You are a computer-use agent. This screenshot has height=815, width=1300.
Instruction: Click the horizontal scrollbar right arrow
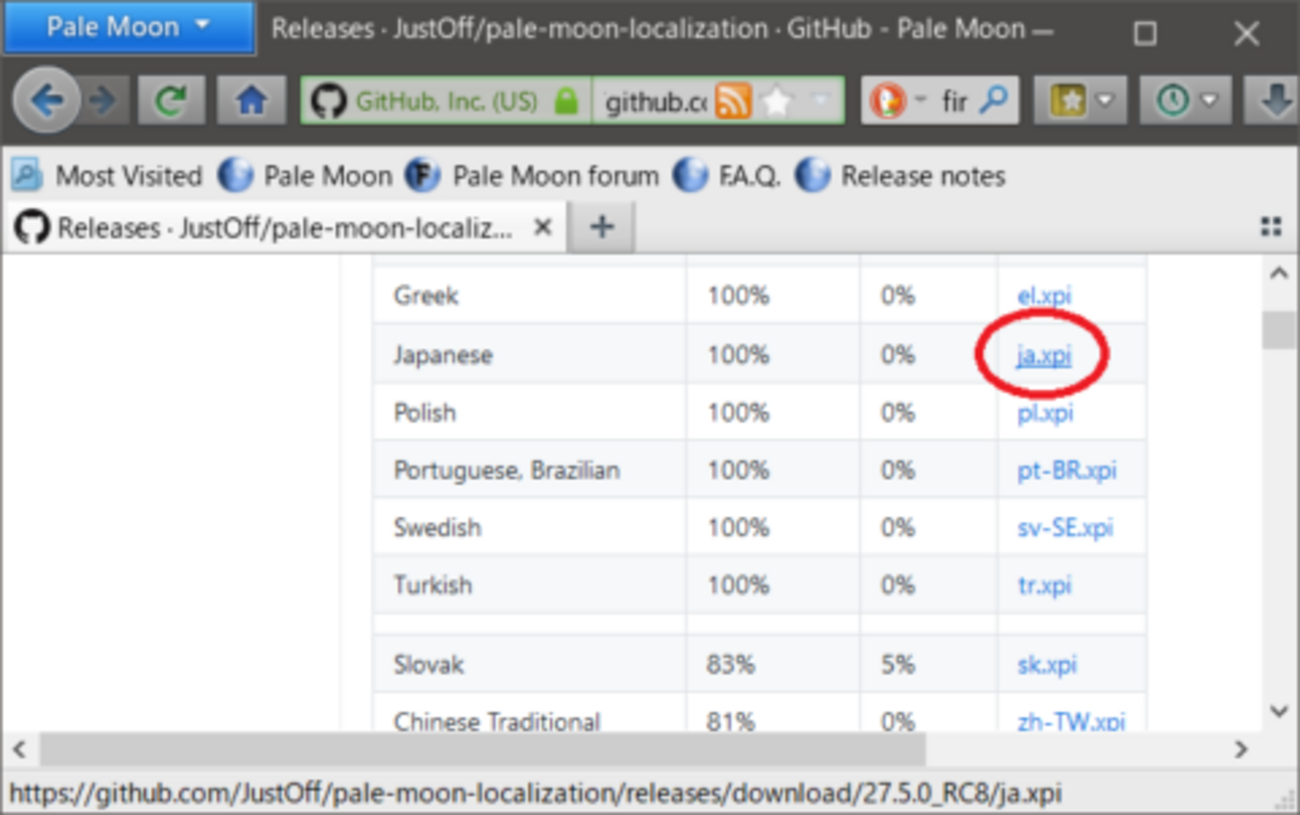pos(1241,748)
